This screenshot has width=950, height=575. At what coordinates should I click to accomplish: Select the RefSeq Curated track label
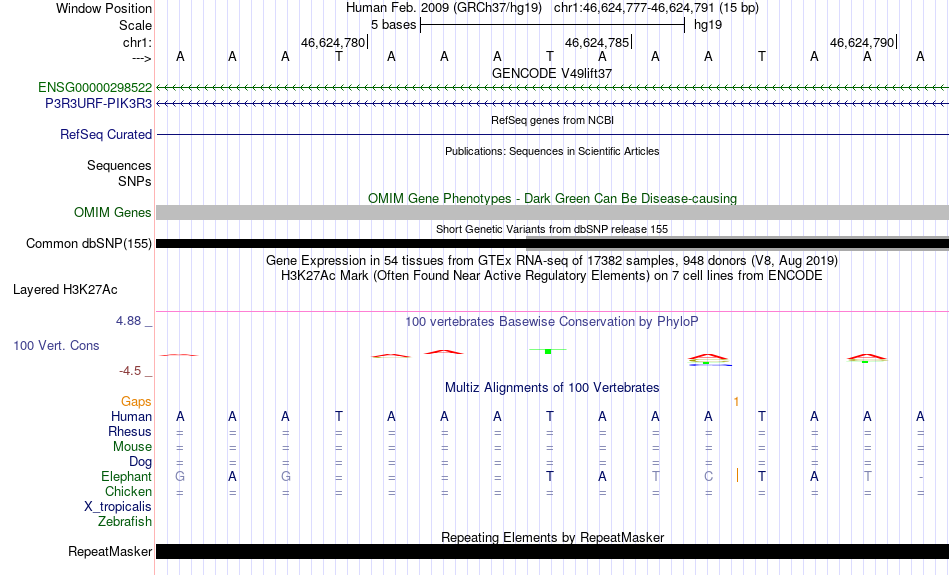[105, 135]
